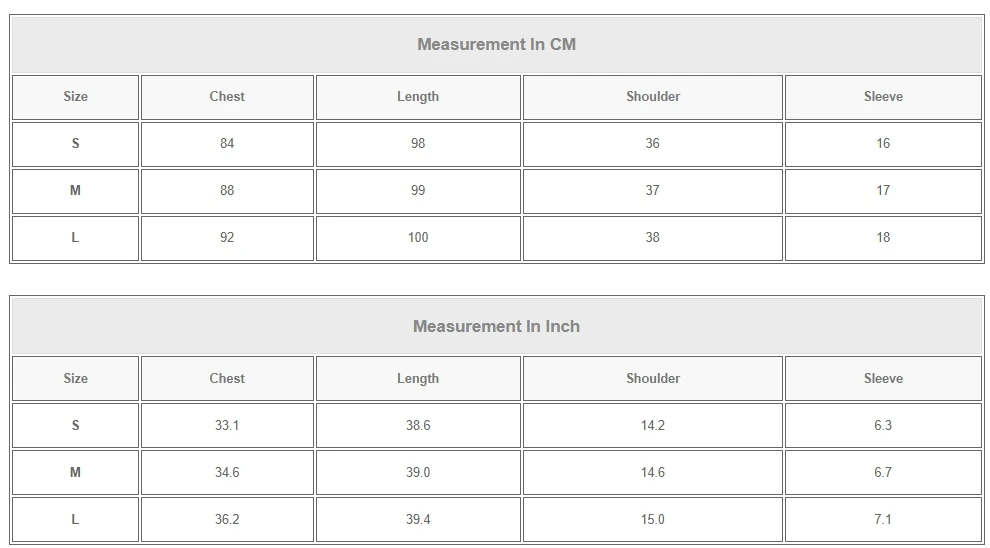Click the sleeve value 7.1 cell
This screenshot has width=990, height=548.
883,520
